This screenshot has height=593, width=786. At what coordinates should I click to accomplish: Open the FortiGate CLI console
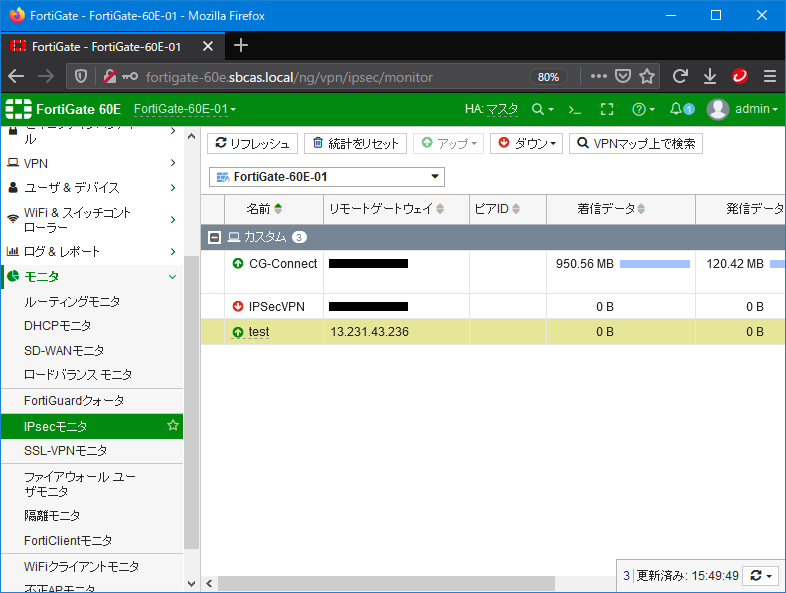[x=575, y=109]
